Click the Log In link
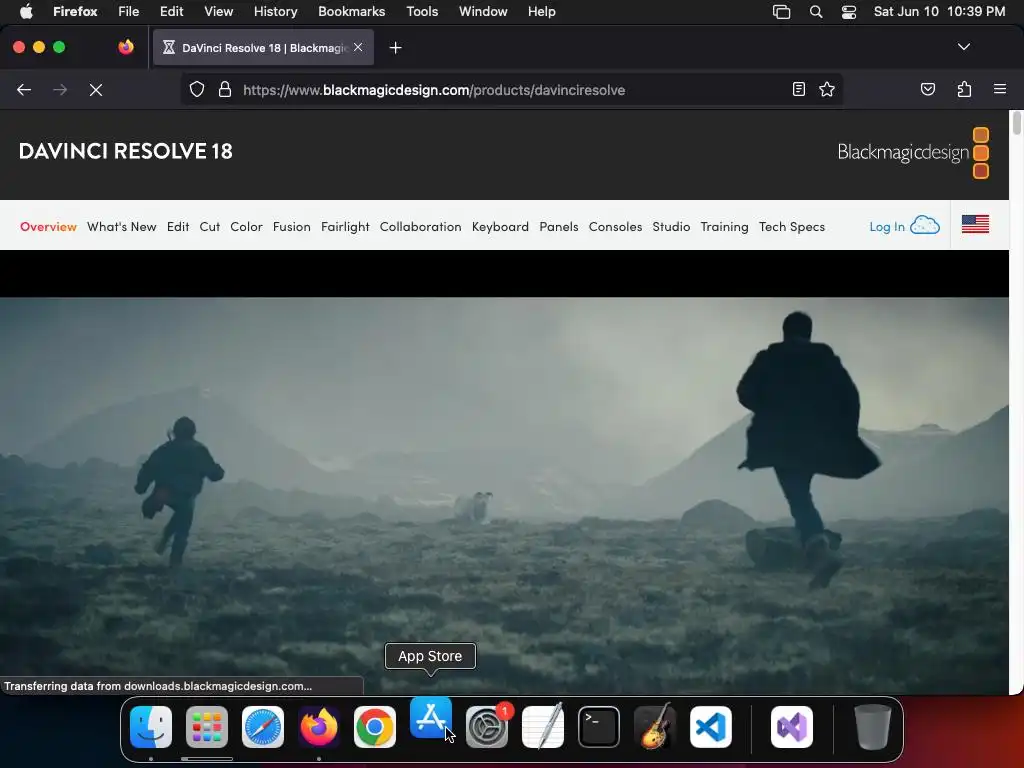The height and width of the screenshot is (768, 1024). [886, 227]
